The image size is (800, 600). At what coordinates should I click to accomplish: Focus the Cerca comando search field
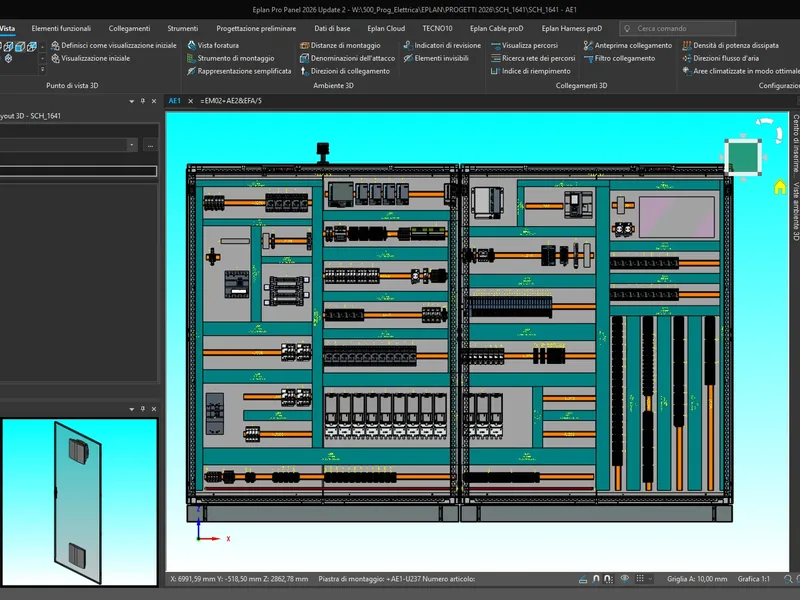678,29
